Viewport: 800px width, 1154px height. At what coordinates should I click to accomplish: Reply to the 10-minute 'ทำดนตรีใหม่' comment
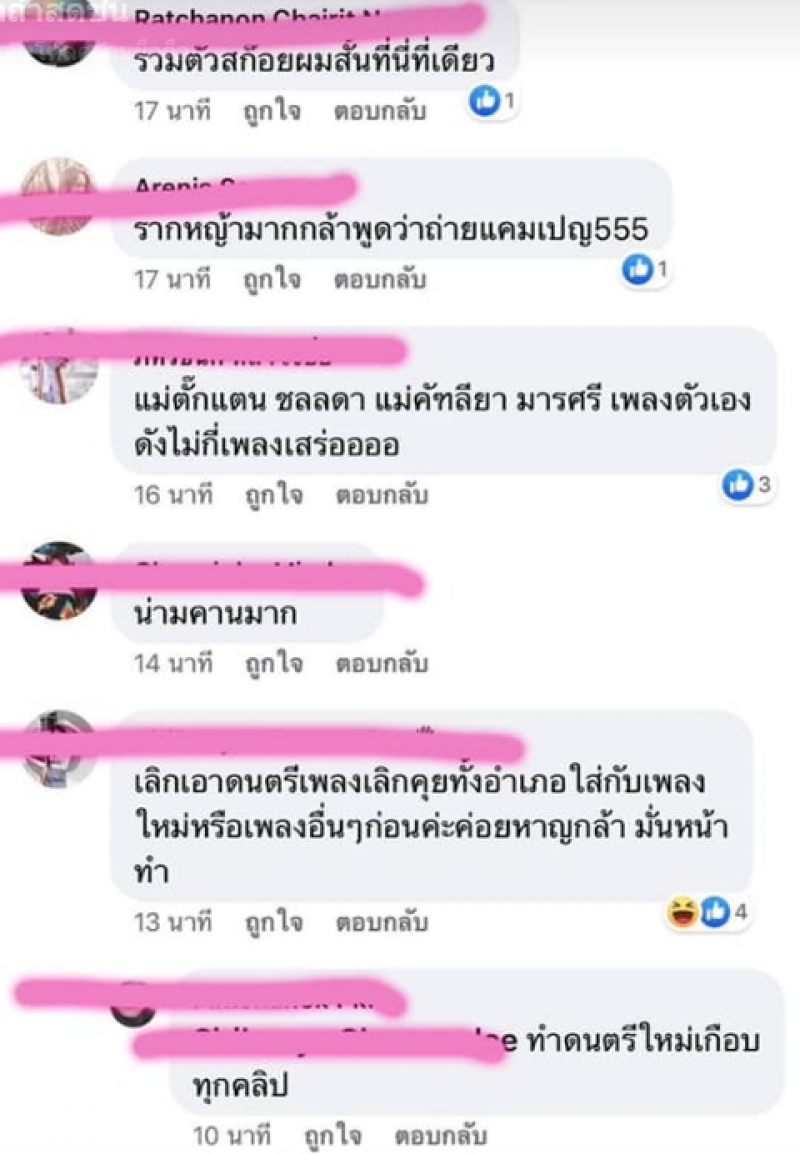441,1135
